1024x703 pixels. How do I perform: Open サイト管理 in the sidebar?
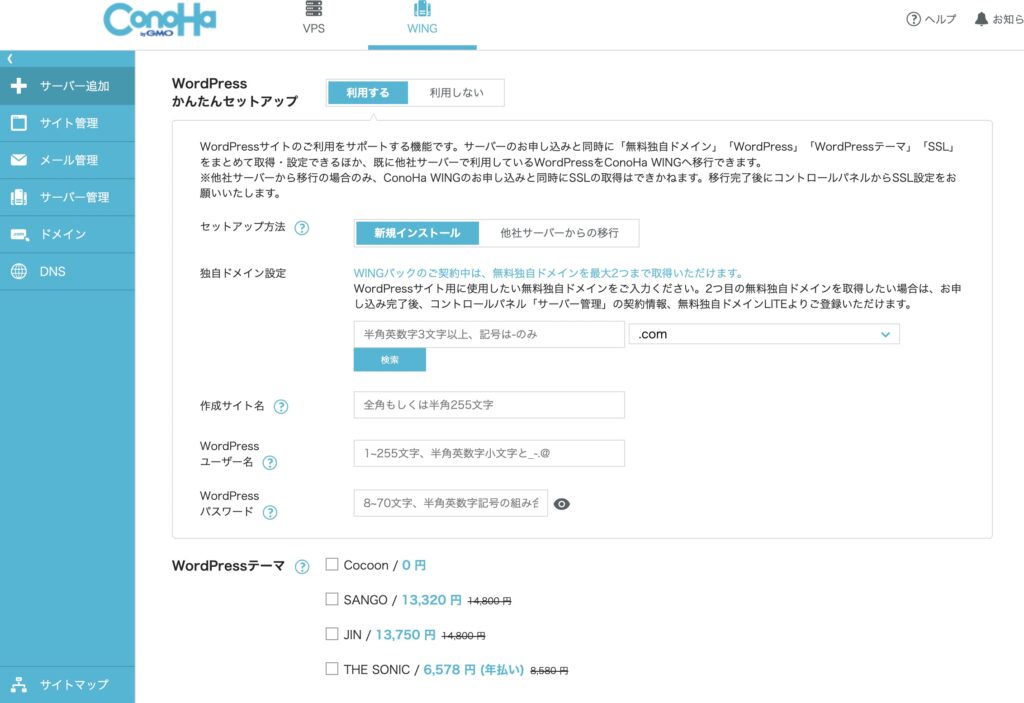coord(67,123)
